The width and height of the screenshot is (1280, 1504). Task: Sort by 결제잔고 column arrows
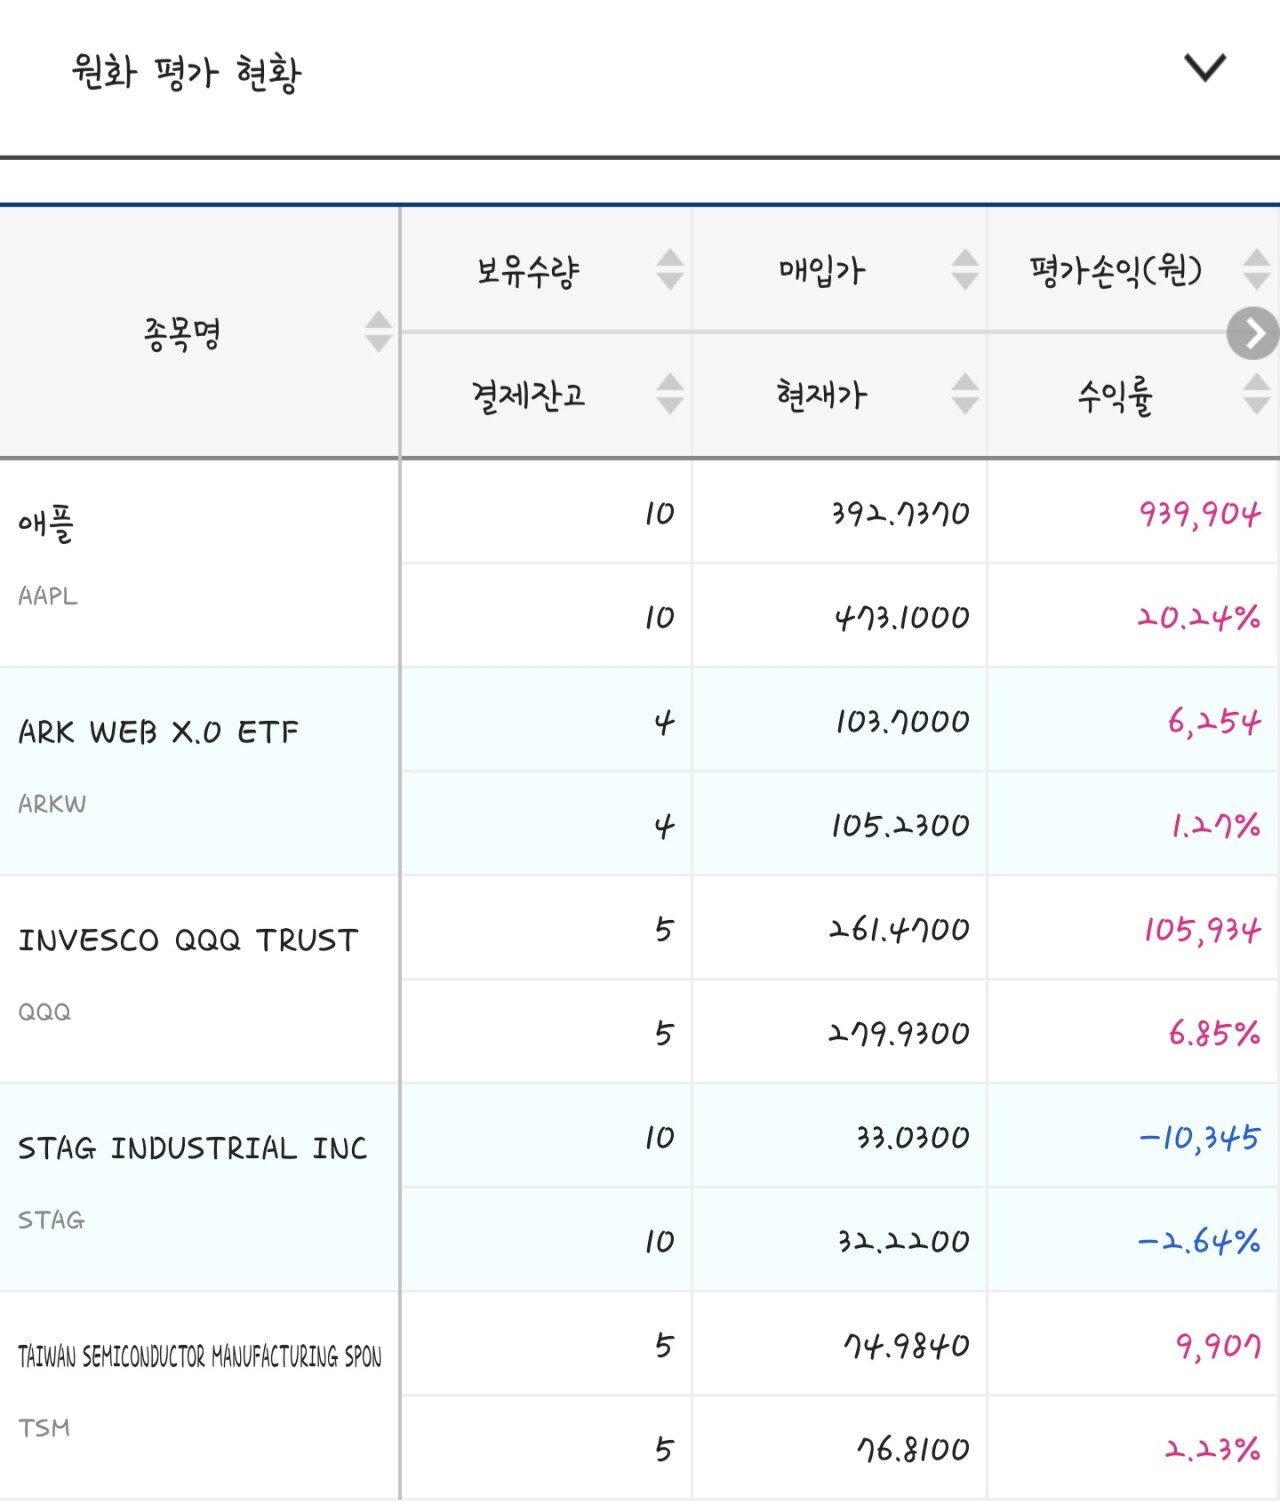[x=670, y=394]
